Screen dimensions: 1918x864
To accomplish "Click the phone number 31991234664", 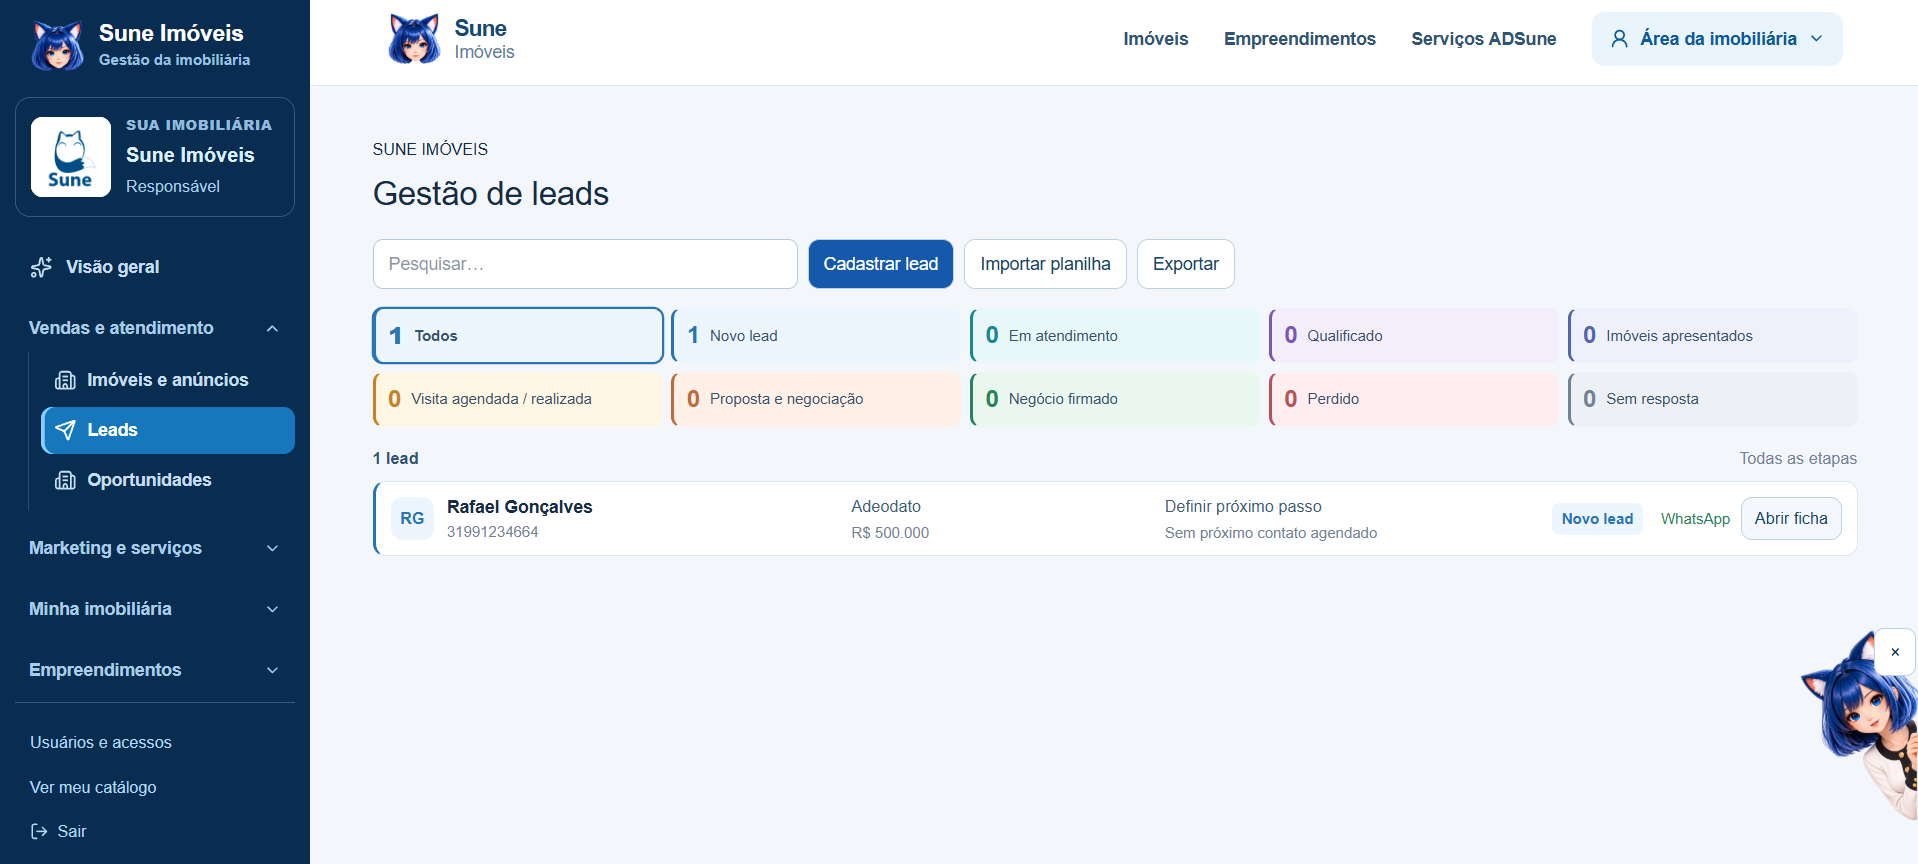I will tap(493, 532).
